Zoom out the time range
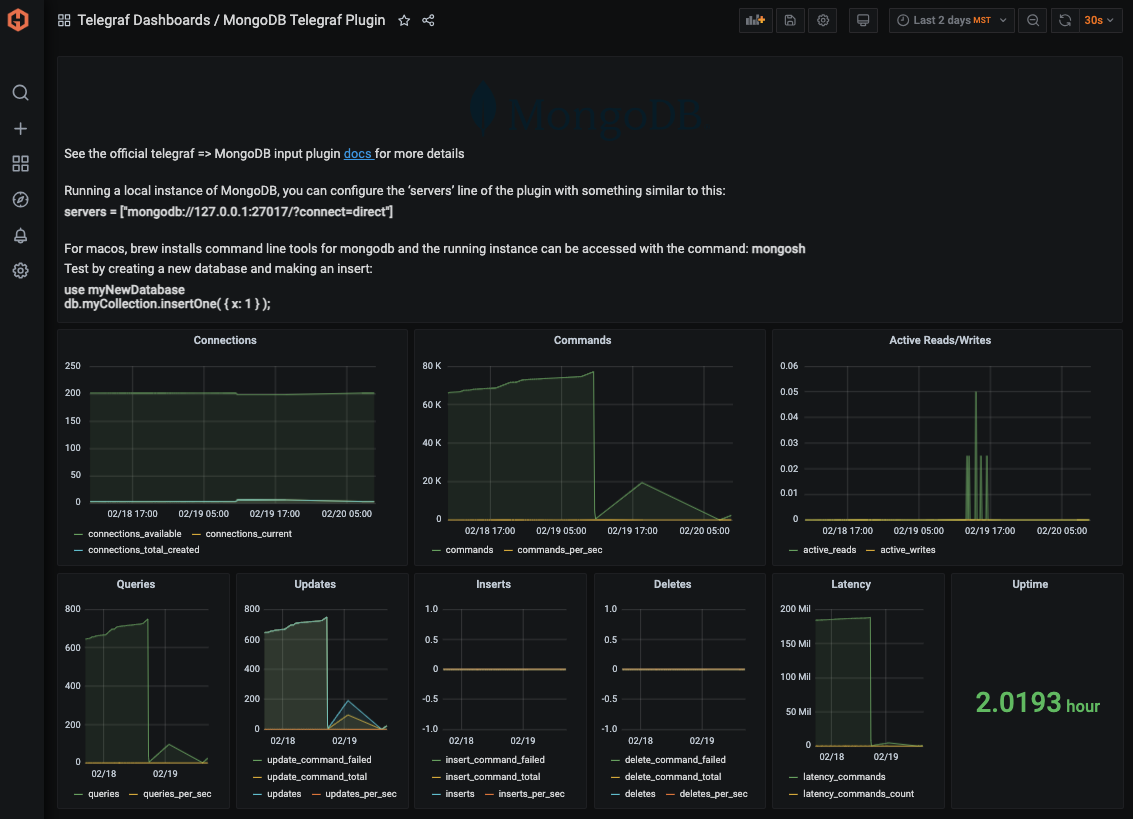Viewport: 1133px width, 819px height. coord(1033,20)
